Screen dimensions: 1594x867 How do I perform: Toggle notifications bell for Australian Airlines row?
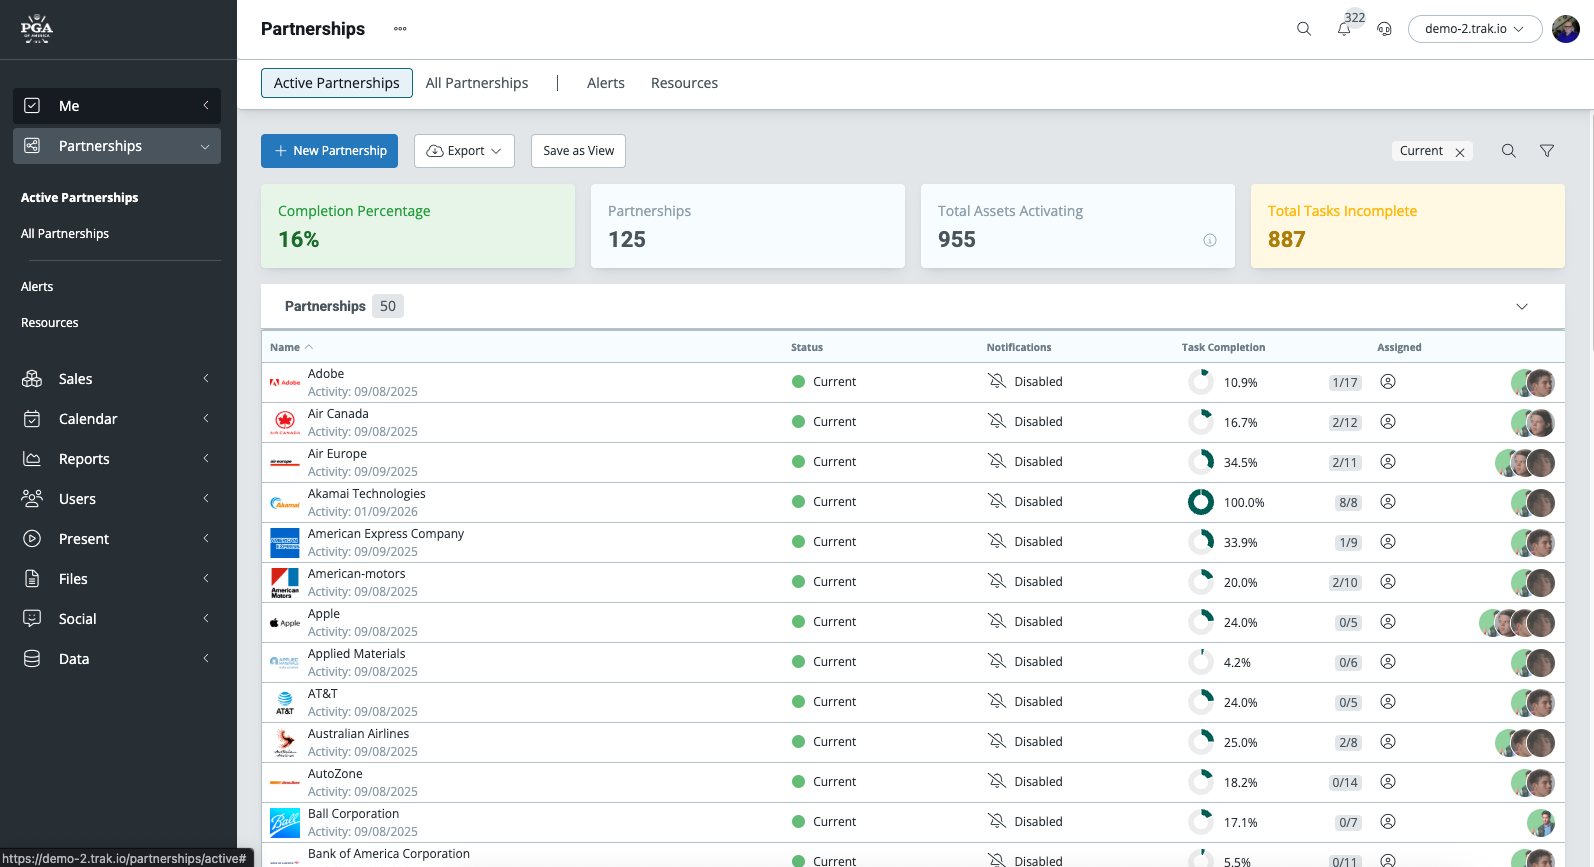(997, 742)
